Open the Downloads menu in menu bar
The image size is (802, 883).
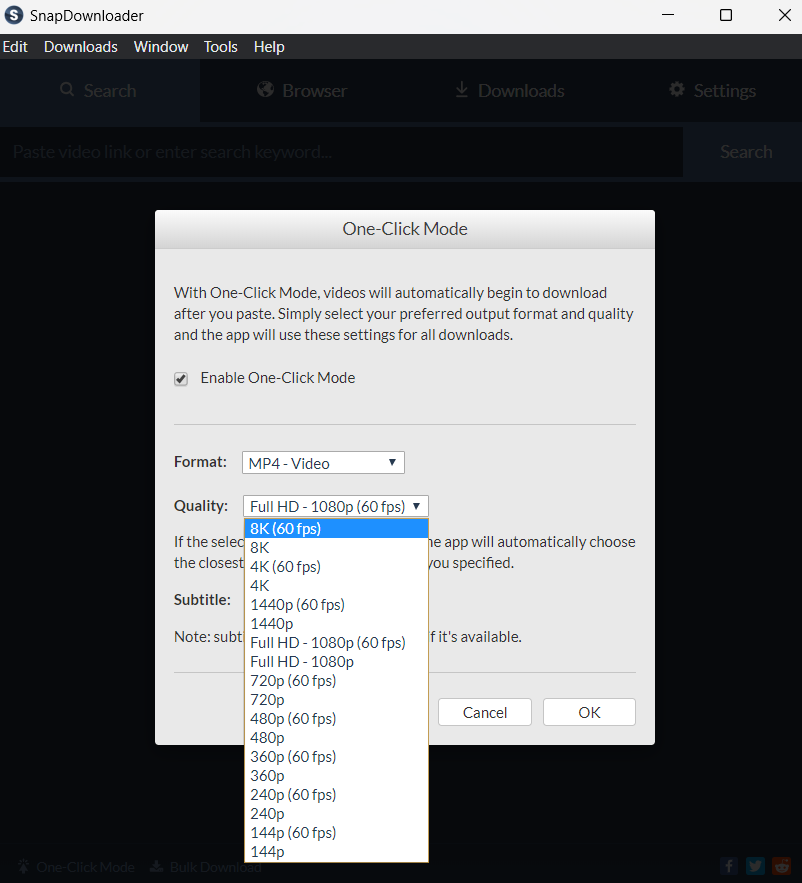pos(81,47)
